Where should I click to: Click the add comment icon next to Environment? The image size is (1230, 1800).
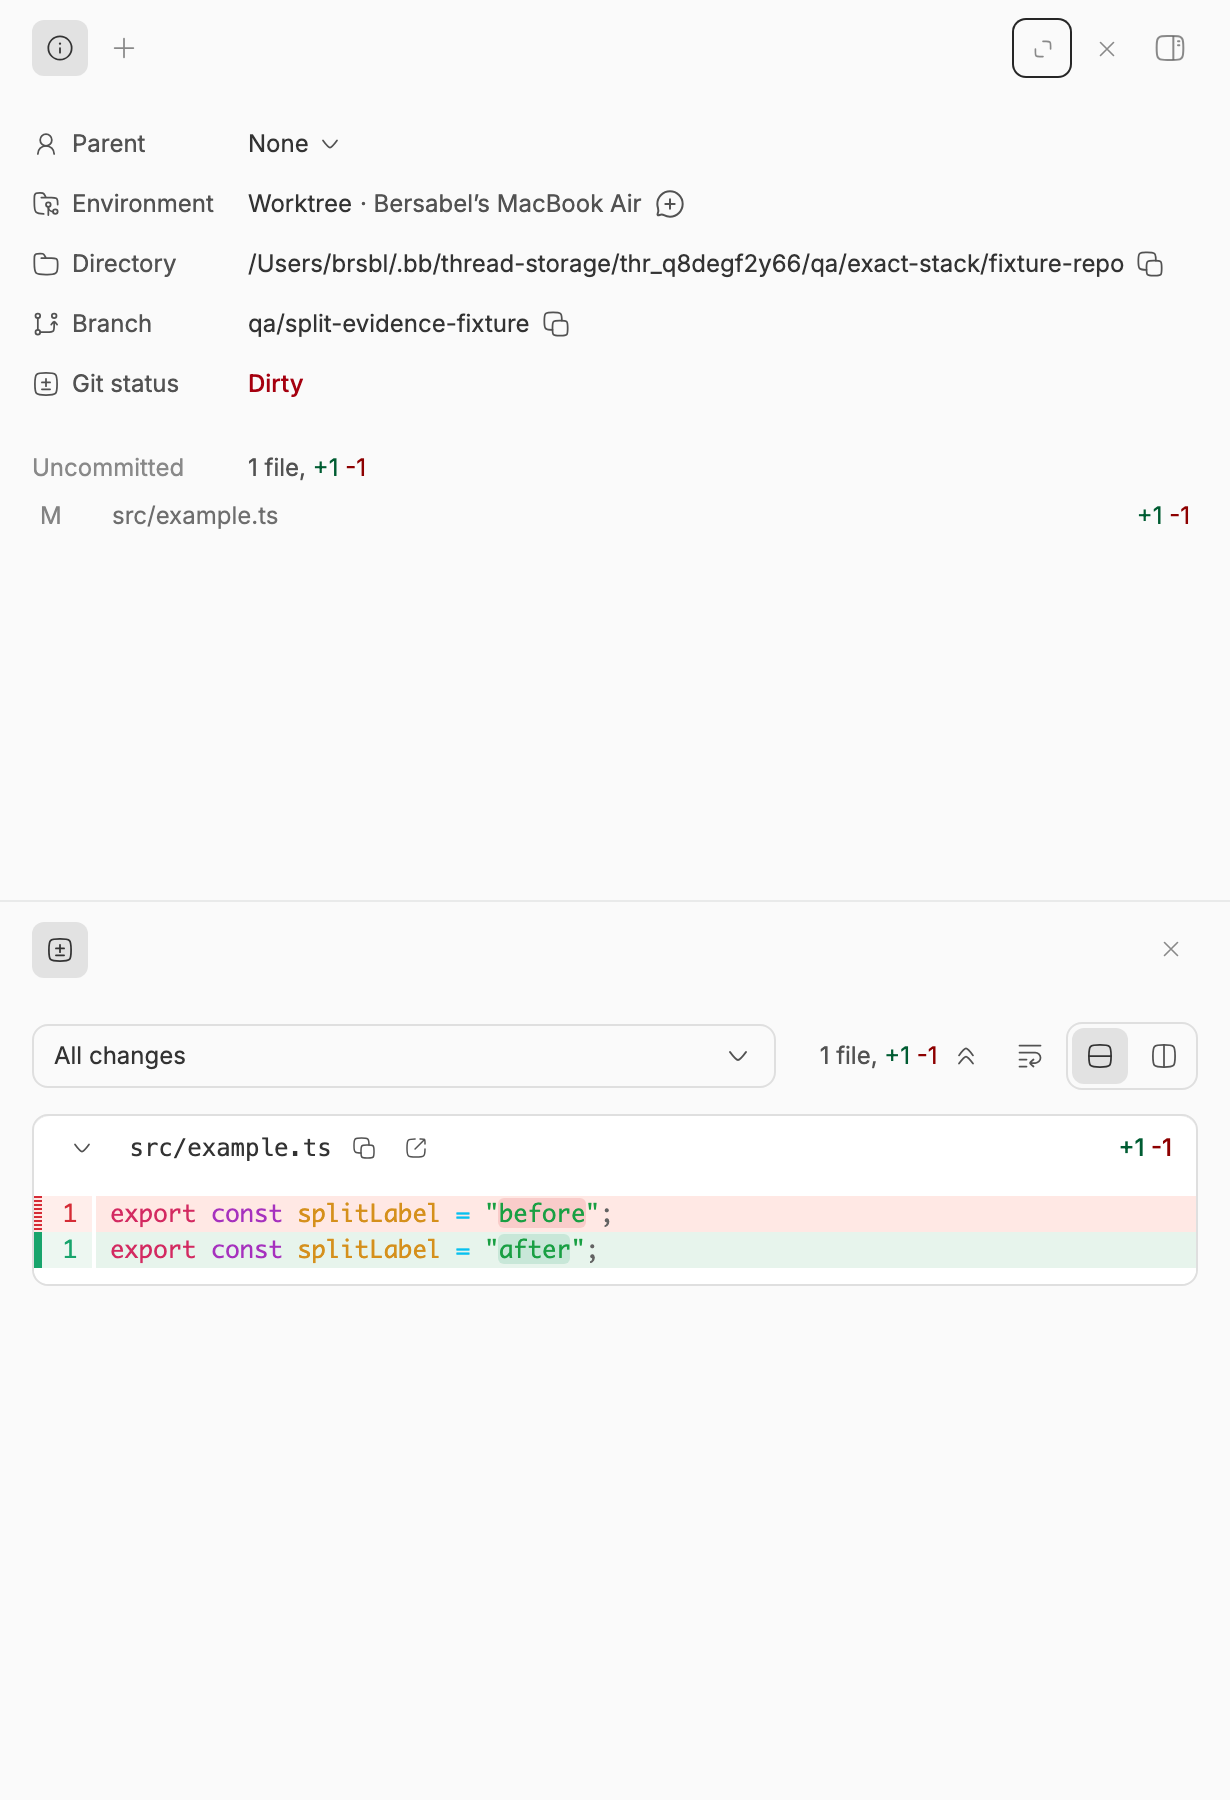670,204
